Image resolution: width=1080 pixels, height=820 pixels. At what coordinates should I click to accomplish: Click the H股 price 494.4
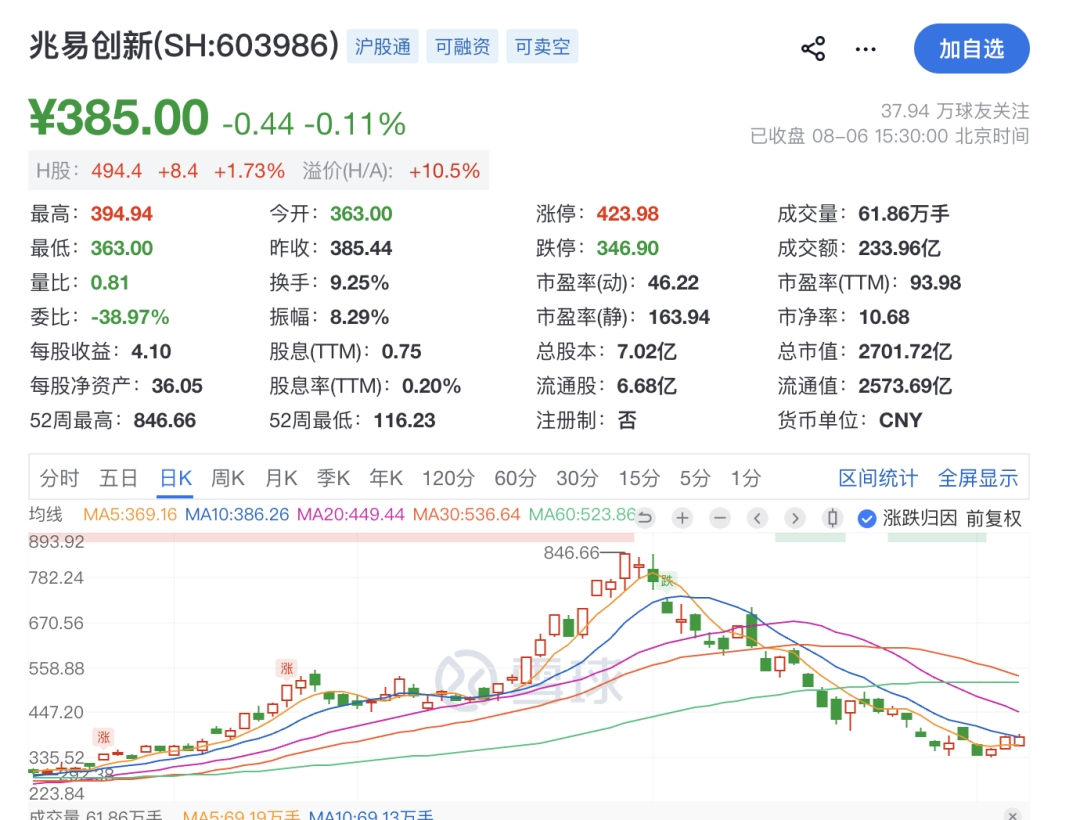[116, 171]
